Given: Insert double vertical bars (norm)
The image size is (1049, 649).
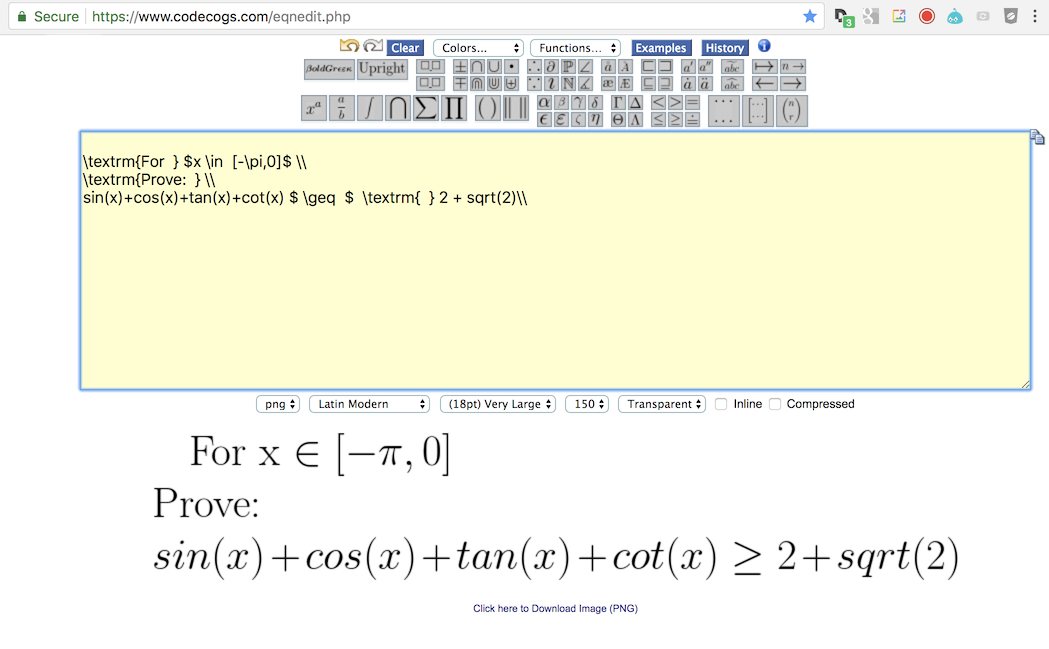Looking at the screenshot, I should pos(515,108).
